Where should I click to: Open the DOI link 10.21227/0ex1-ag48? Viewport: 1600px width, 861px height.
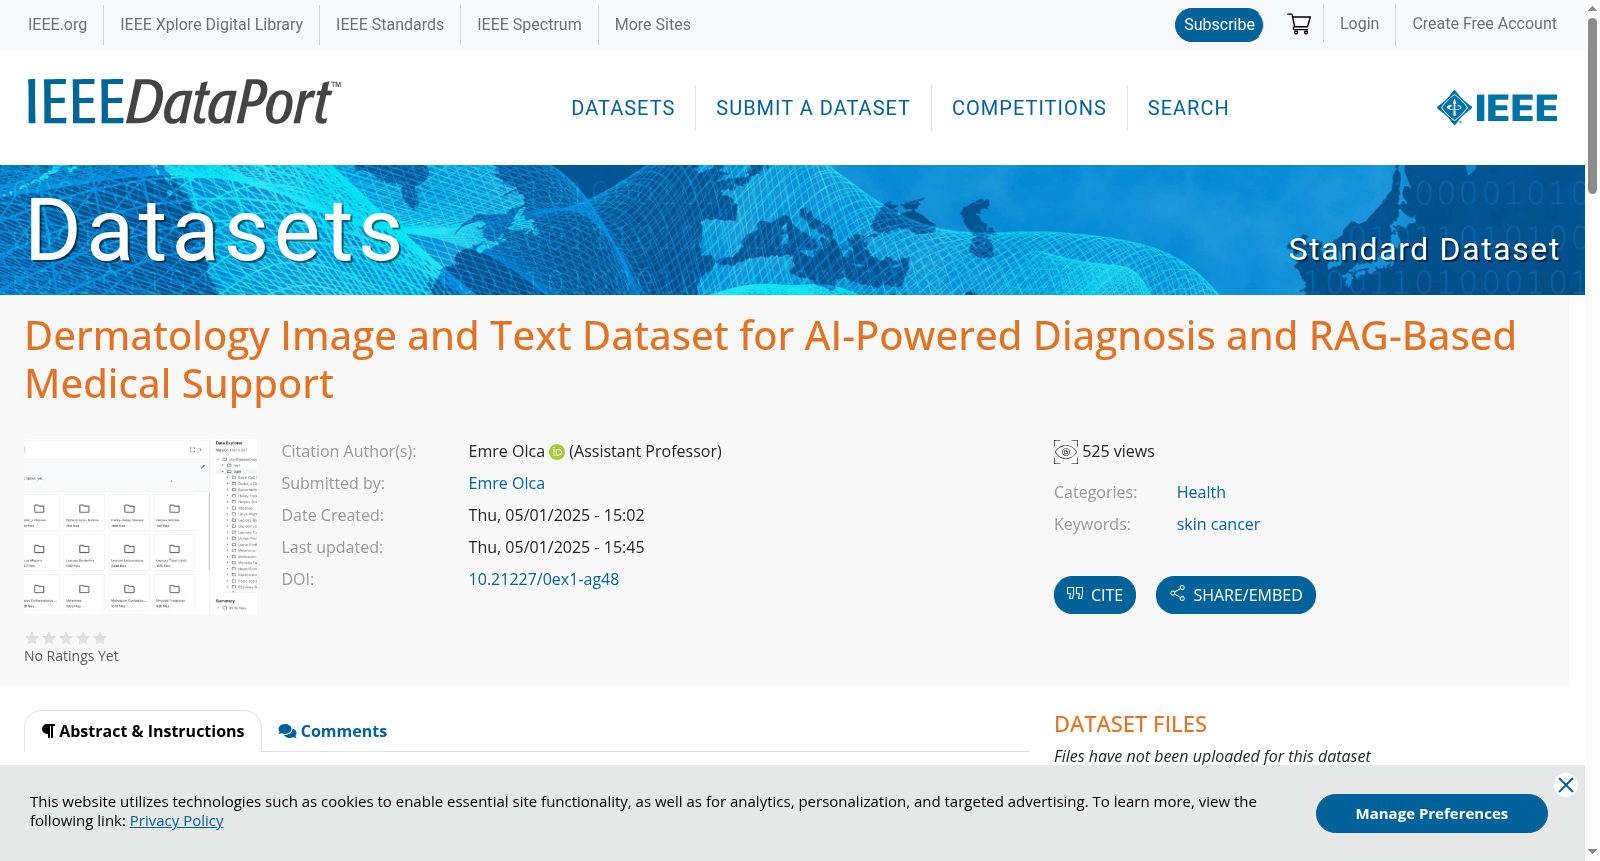click(x=544, y=579)
